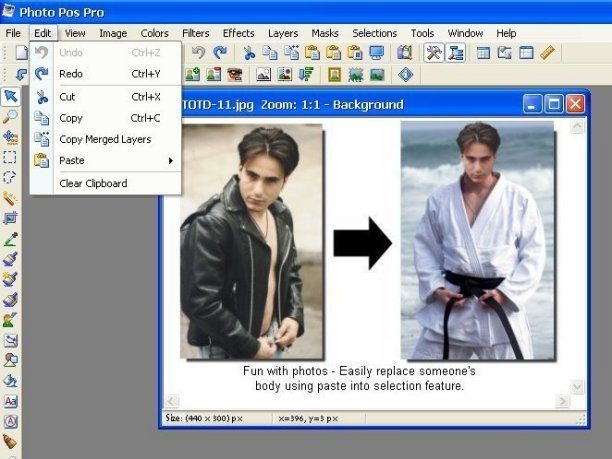Open the Filters menu

(196, 33)
